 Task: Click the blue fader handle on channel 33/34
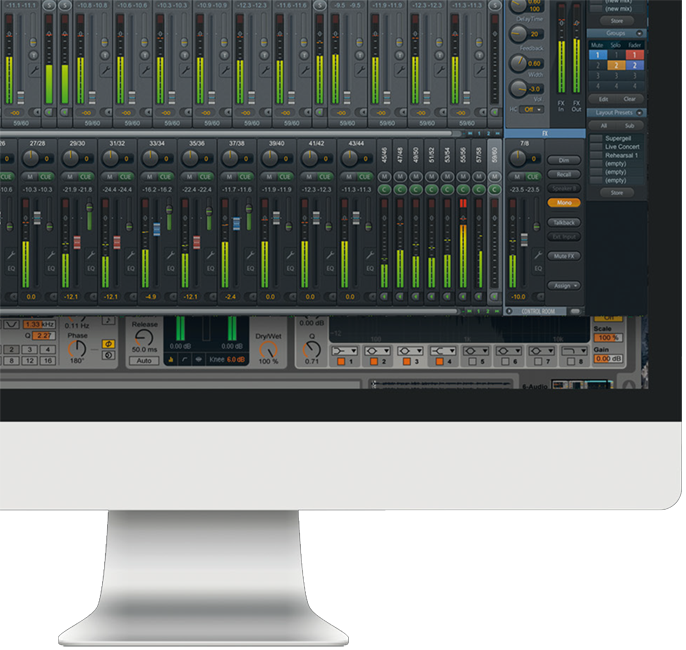pos(156,230)
